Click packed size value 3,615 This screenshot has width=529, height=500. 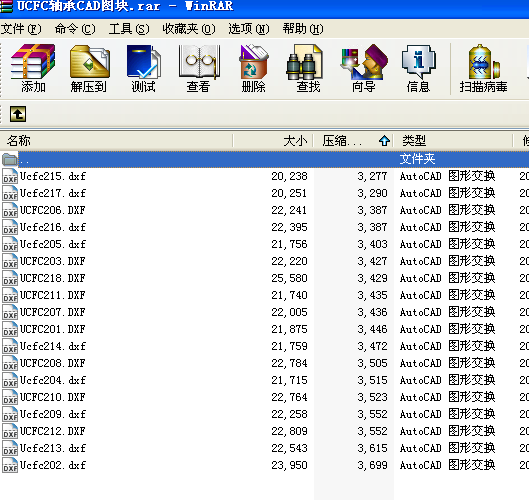tap(372, 448)
